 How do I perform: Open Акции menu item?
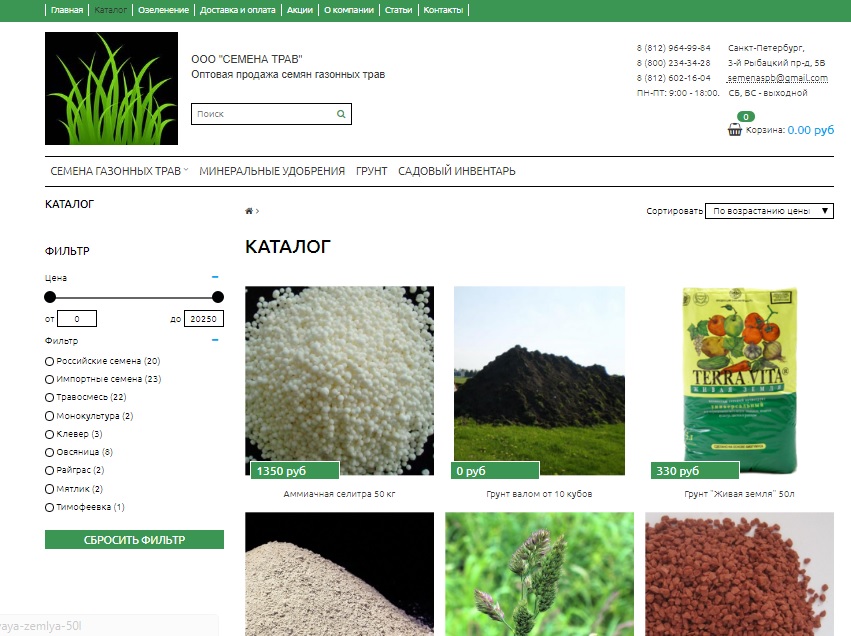point(300,10)
